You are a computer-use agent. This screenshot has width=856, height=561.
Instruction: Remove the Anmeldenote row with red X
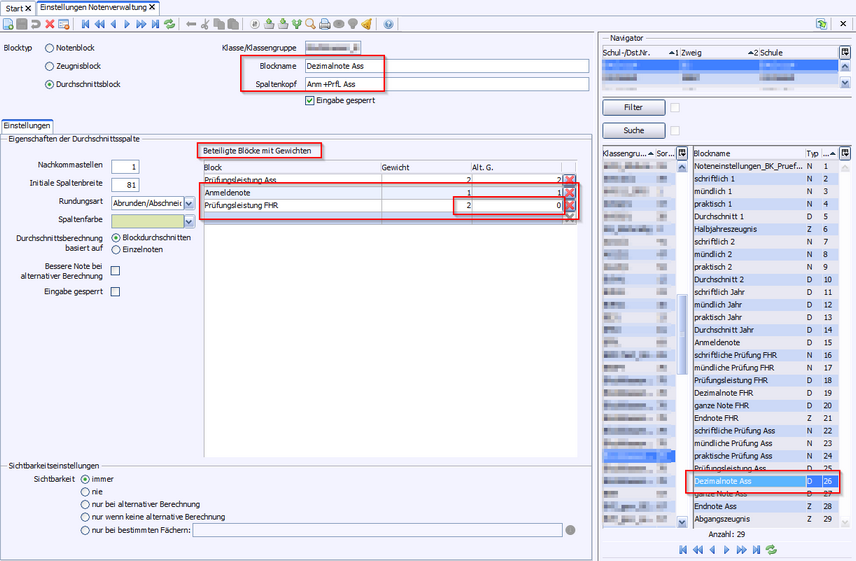(x=569, y=191)
